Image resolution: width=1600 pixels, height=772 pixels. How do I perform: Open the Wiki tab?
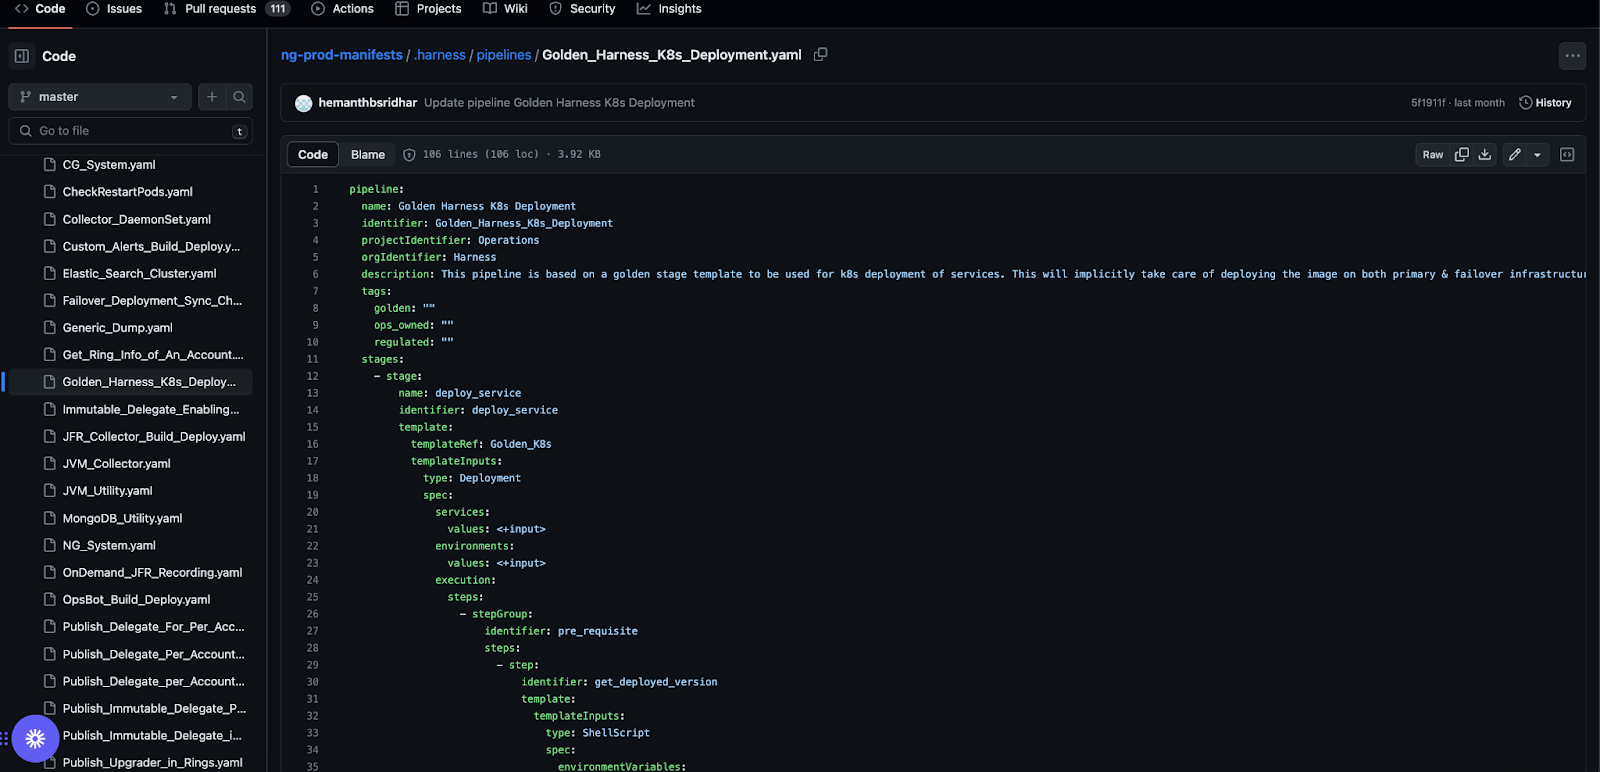[505, 9]
